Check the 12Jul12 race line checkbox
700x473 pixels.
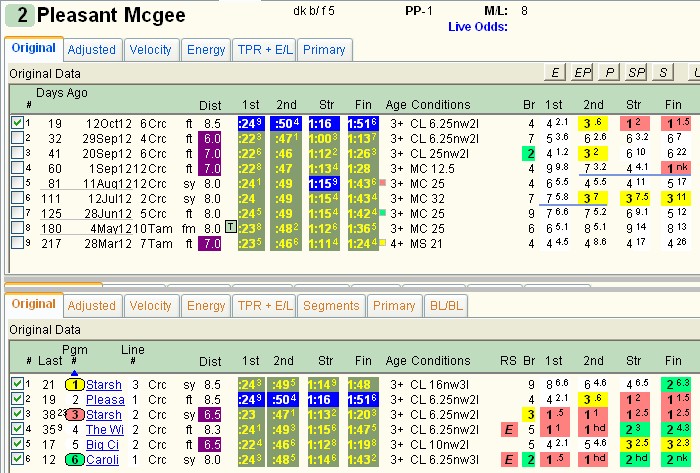(x=17, y=198)
